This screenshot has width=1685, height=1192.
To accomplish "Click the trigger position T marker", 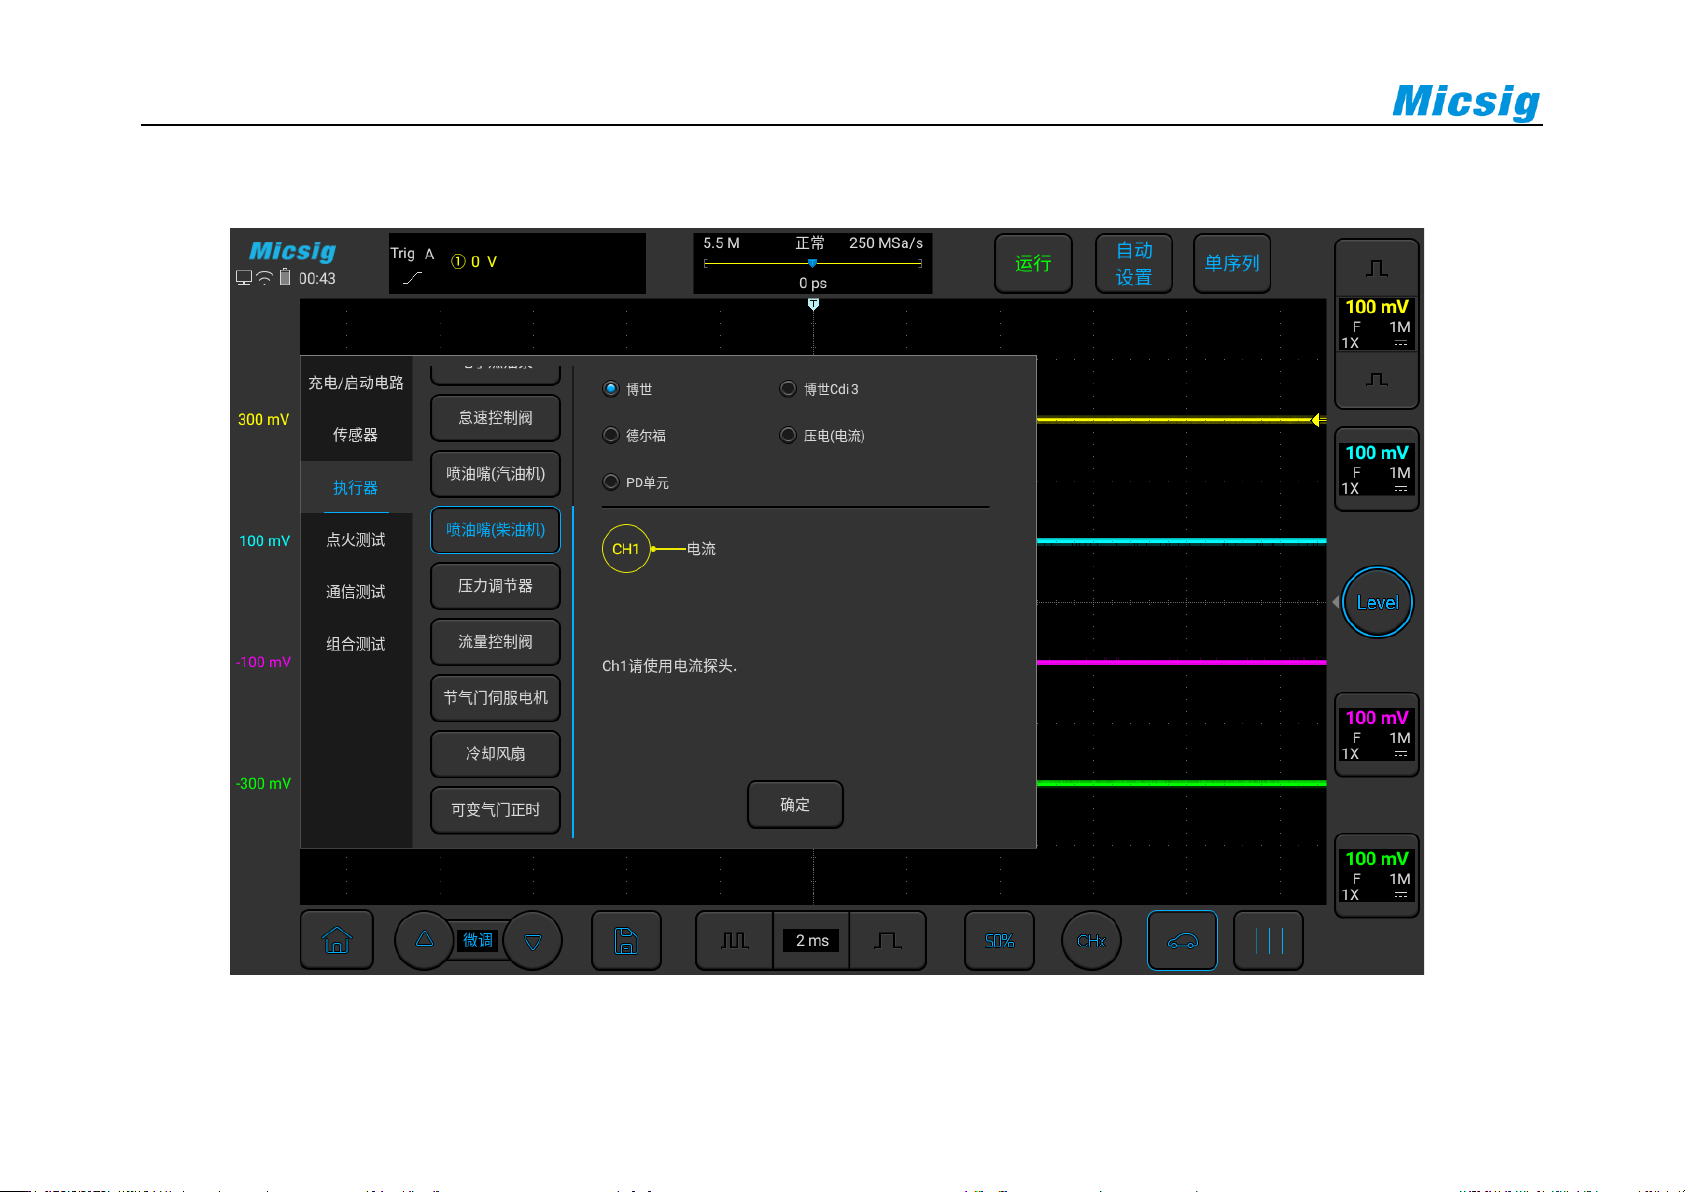I will point(813,304).
